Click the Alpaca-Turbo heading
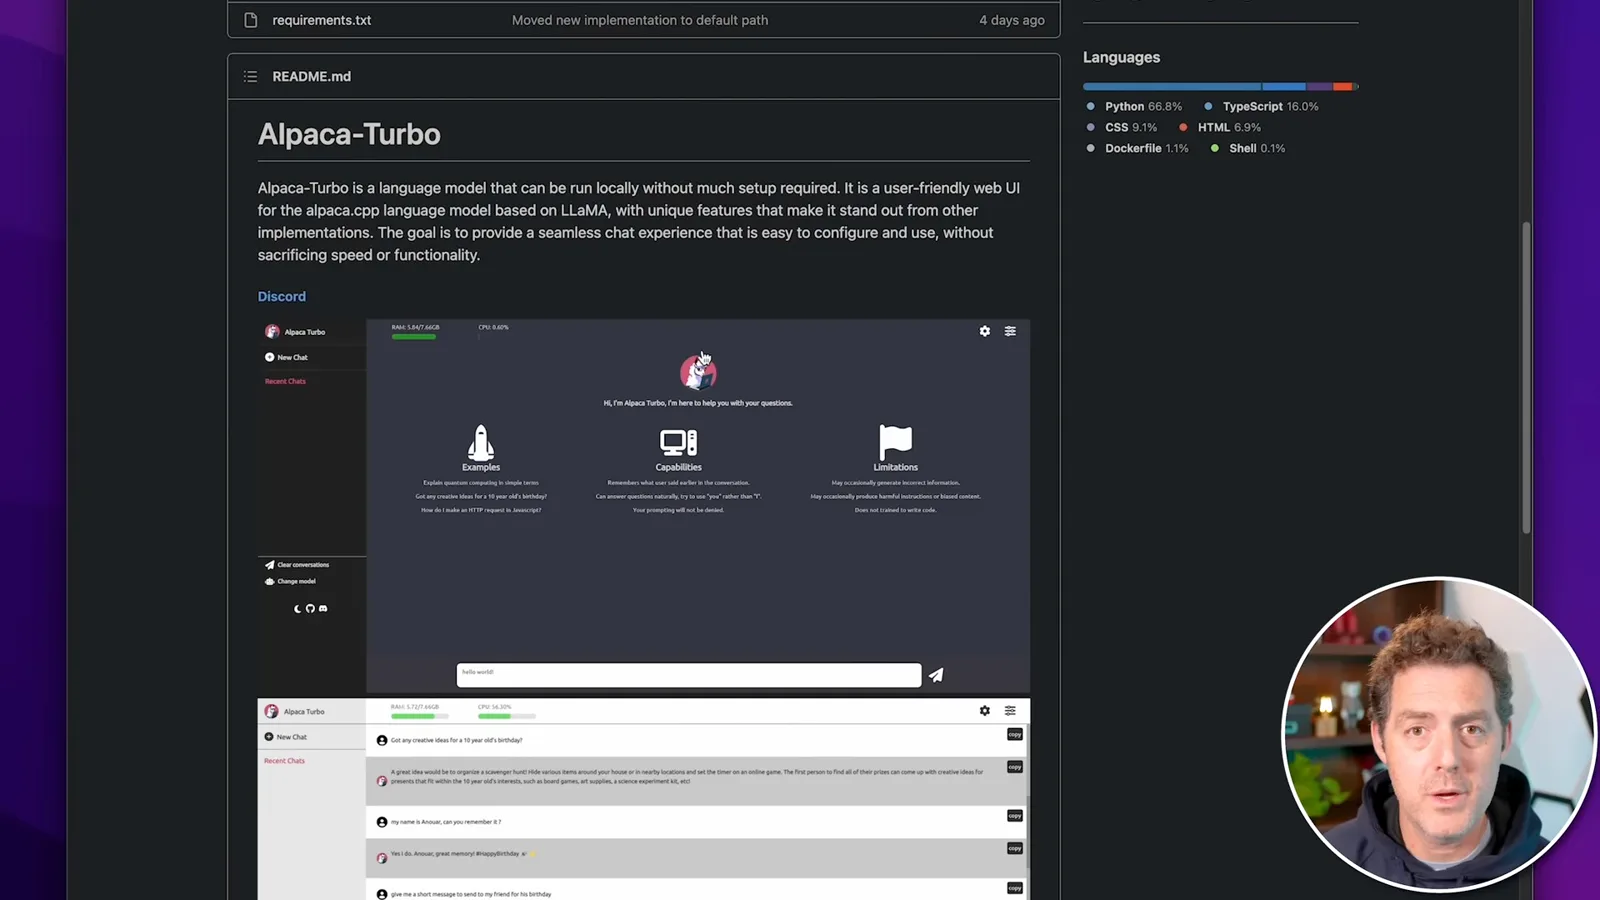 tap(349, 134)
